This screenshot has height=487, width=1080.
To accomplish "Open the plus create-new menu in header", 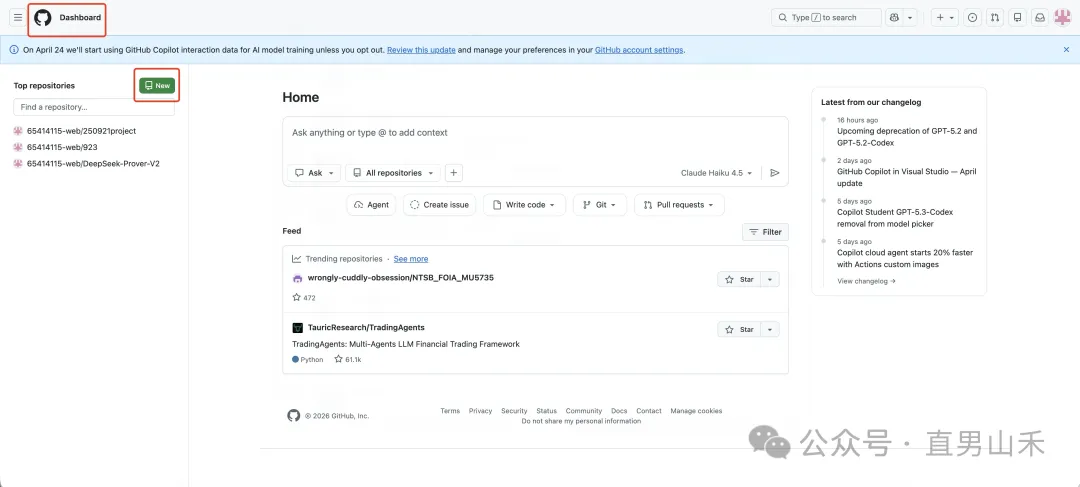I will pos(944,18).
